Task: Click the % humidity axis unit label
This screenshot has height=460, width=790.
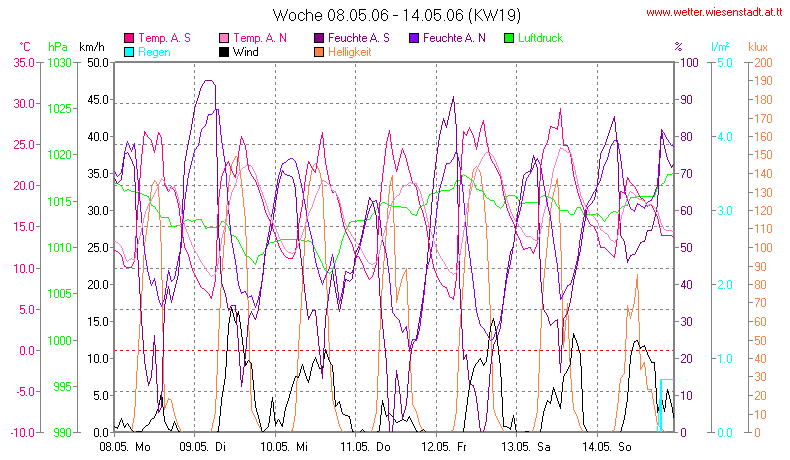Action: [x=678, y=47]
